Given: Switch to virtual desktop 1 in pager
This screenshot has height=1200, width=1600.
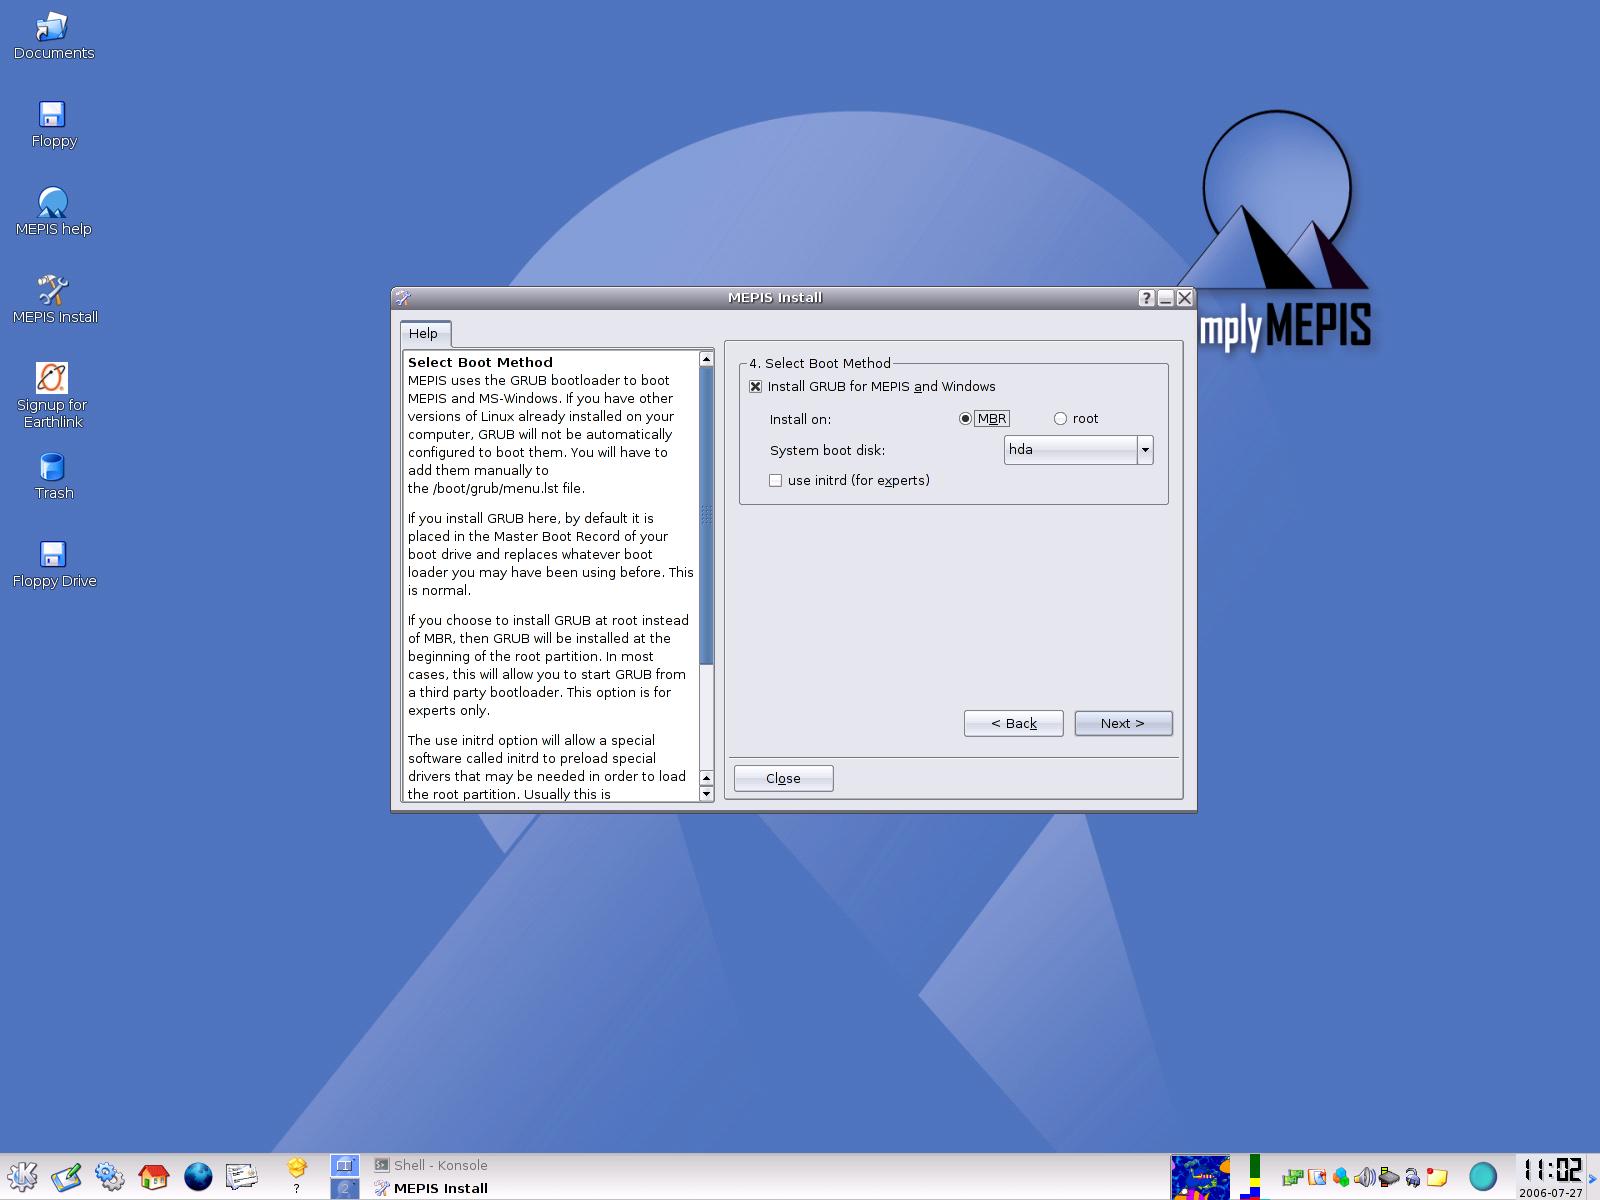Looking at the screenshot, I should coord(344,1165).
